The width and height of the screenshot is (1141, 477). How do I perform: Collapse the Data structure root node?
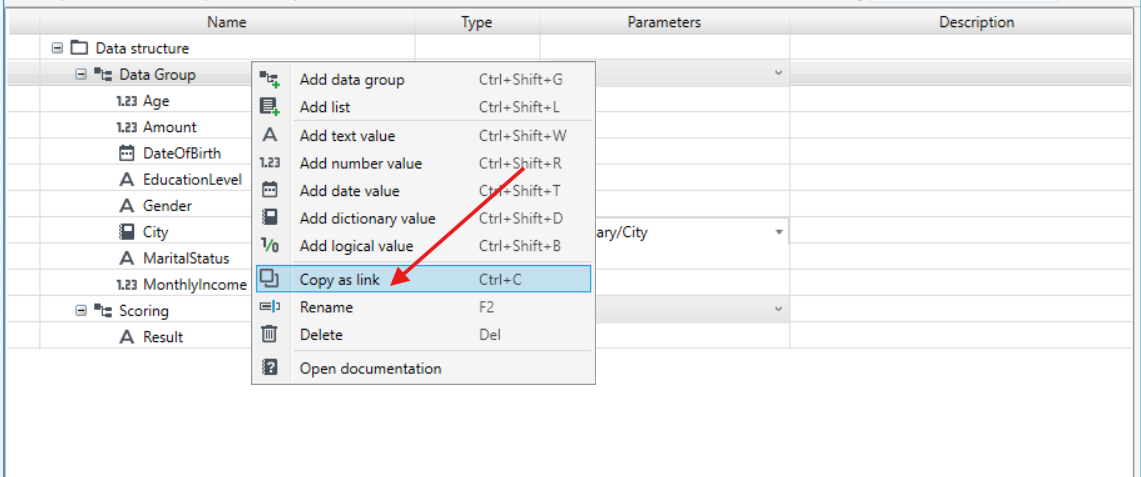click(57, 48)
